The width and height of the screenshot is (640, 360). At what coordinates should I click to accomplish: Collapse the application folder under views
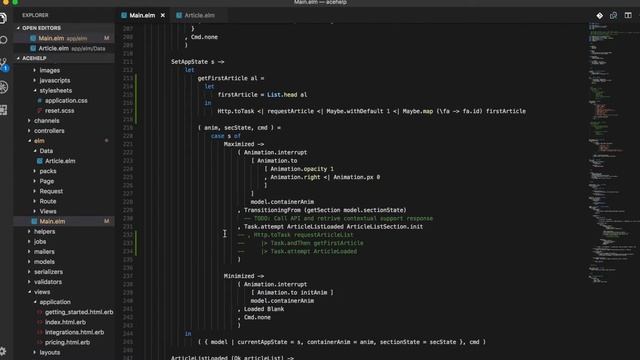[x=55, y=302]
